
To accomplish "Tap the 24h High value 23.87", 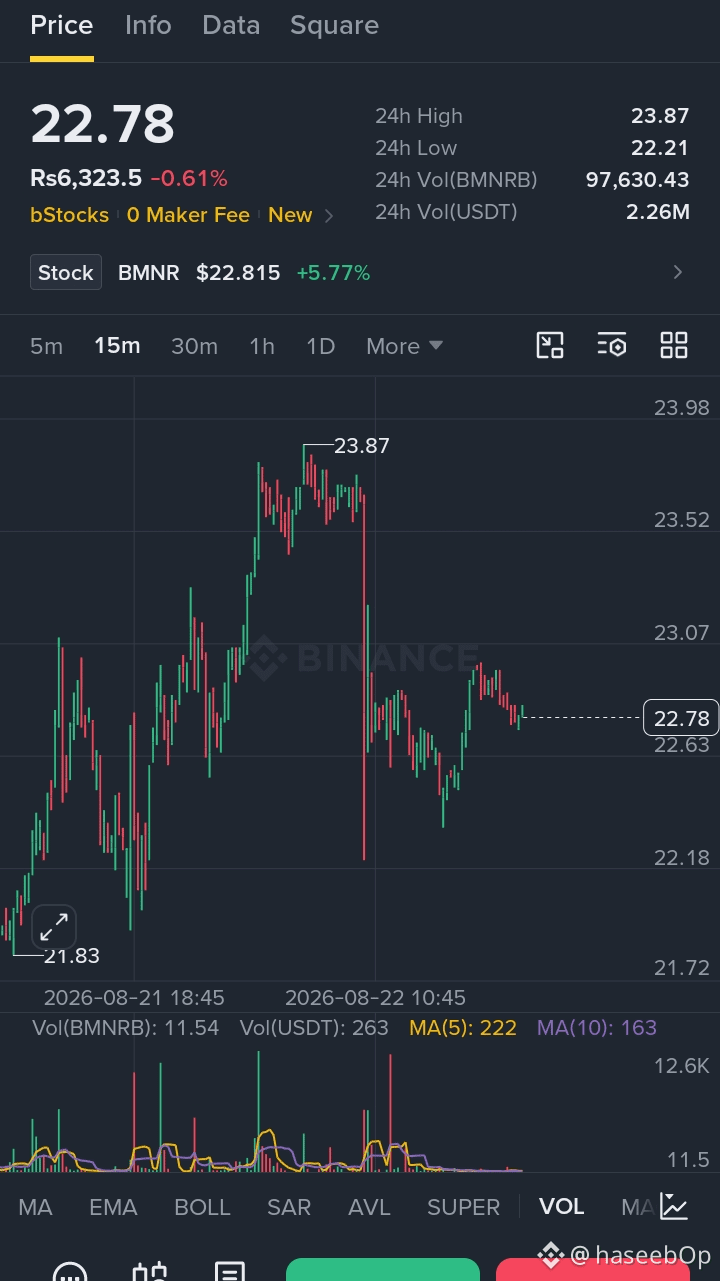I will point(660,116).
